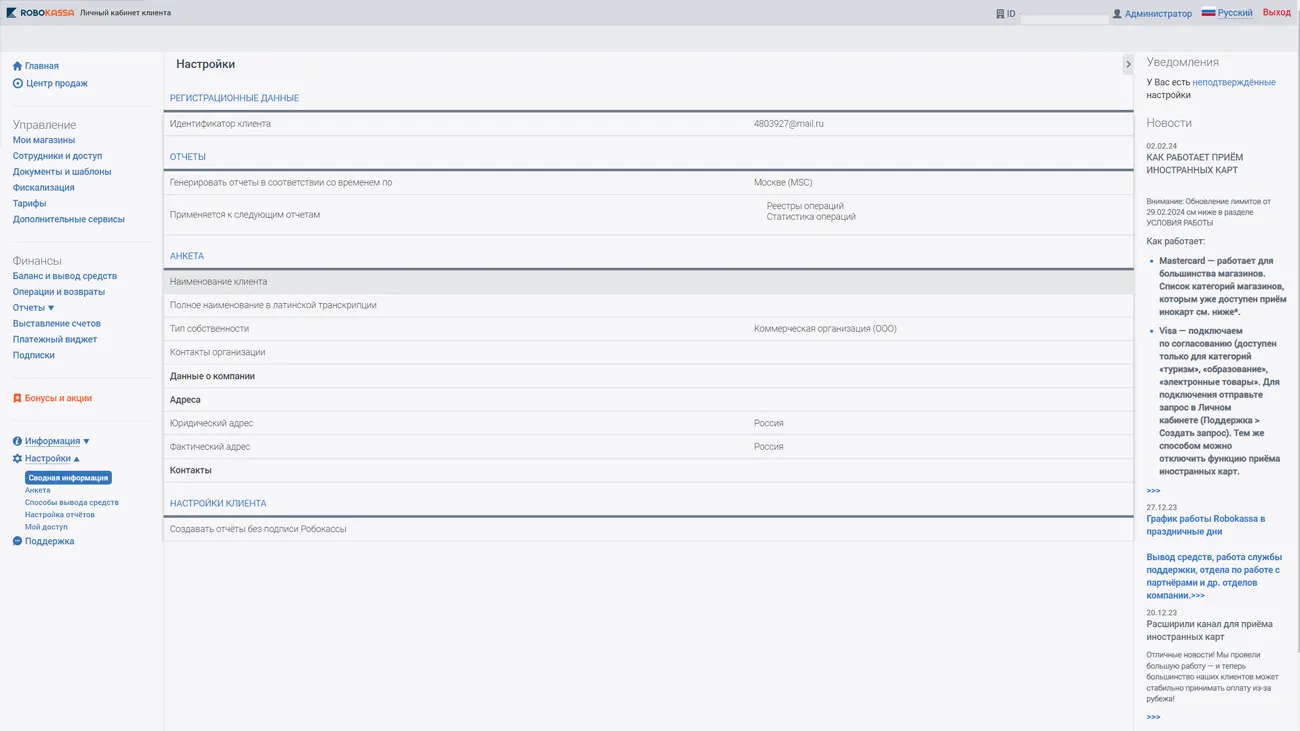The height and width of the screenshot is (731, 1300).
Task: Click the building icon next to ID
Action: (x=1000, y=14)
